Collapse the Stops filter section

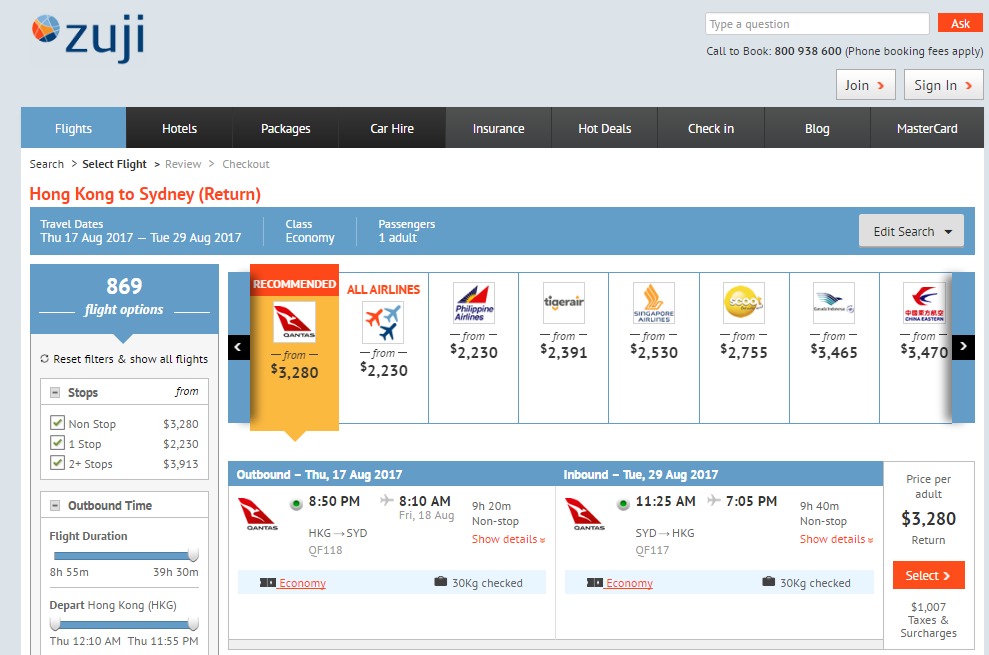(x=54, y=393)
